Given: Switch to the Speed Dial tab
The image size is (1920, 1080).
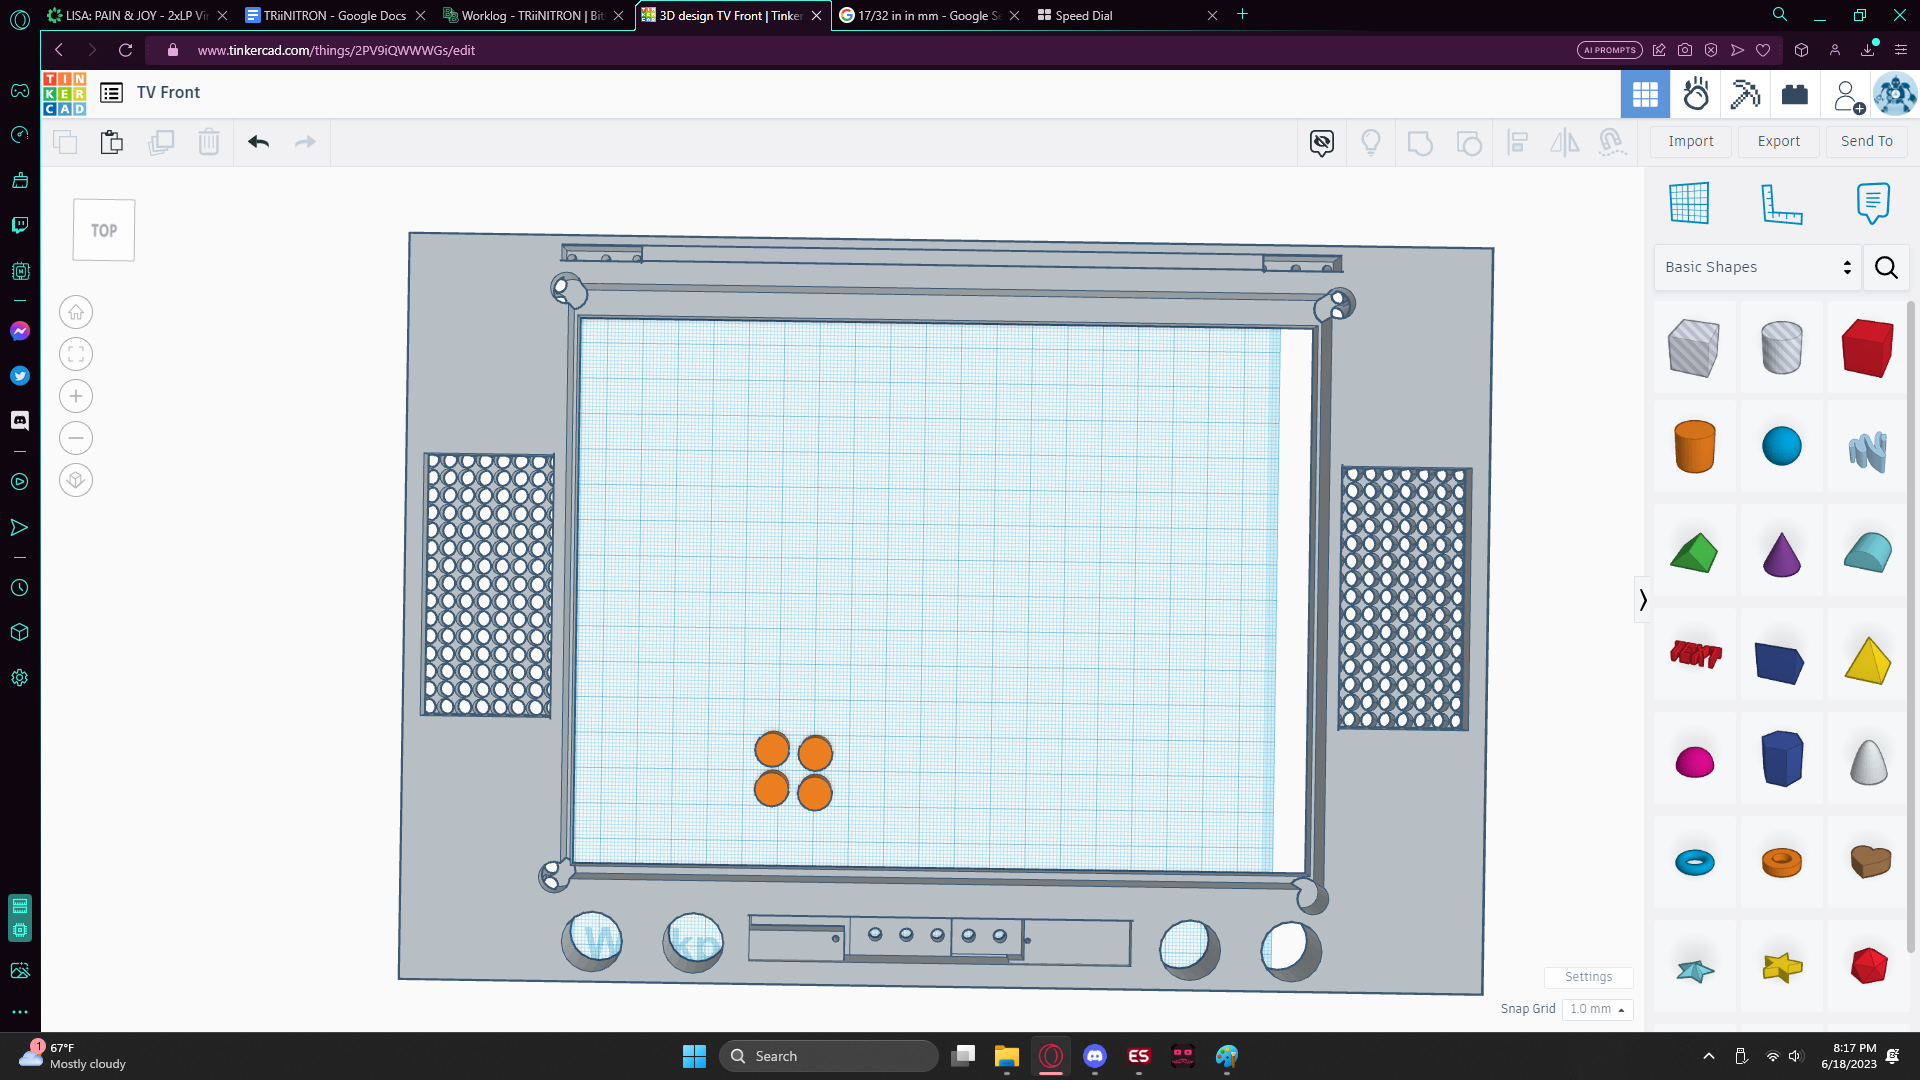Looking at the screenshot, I should point(1128,15).
